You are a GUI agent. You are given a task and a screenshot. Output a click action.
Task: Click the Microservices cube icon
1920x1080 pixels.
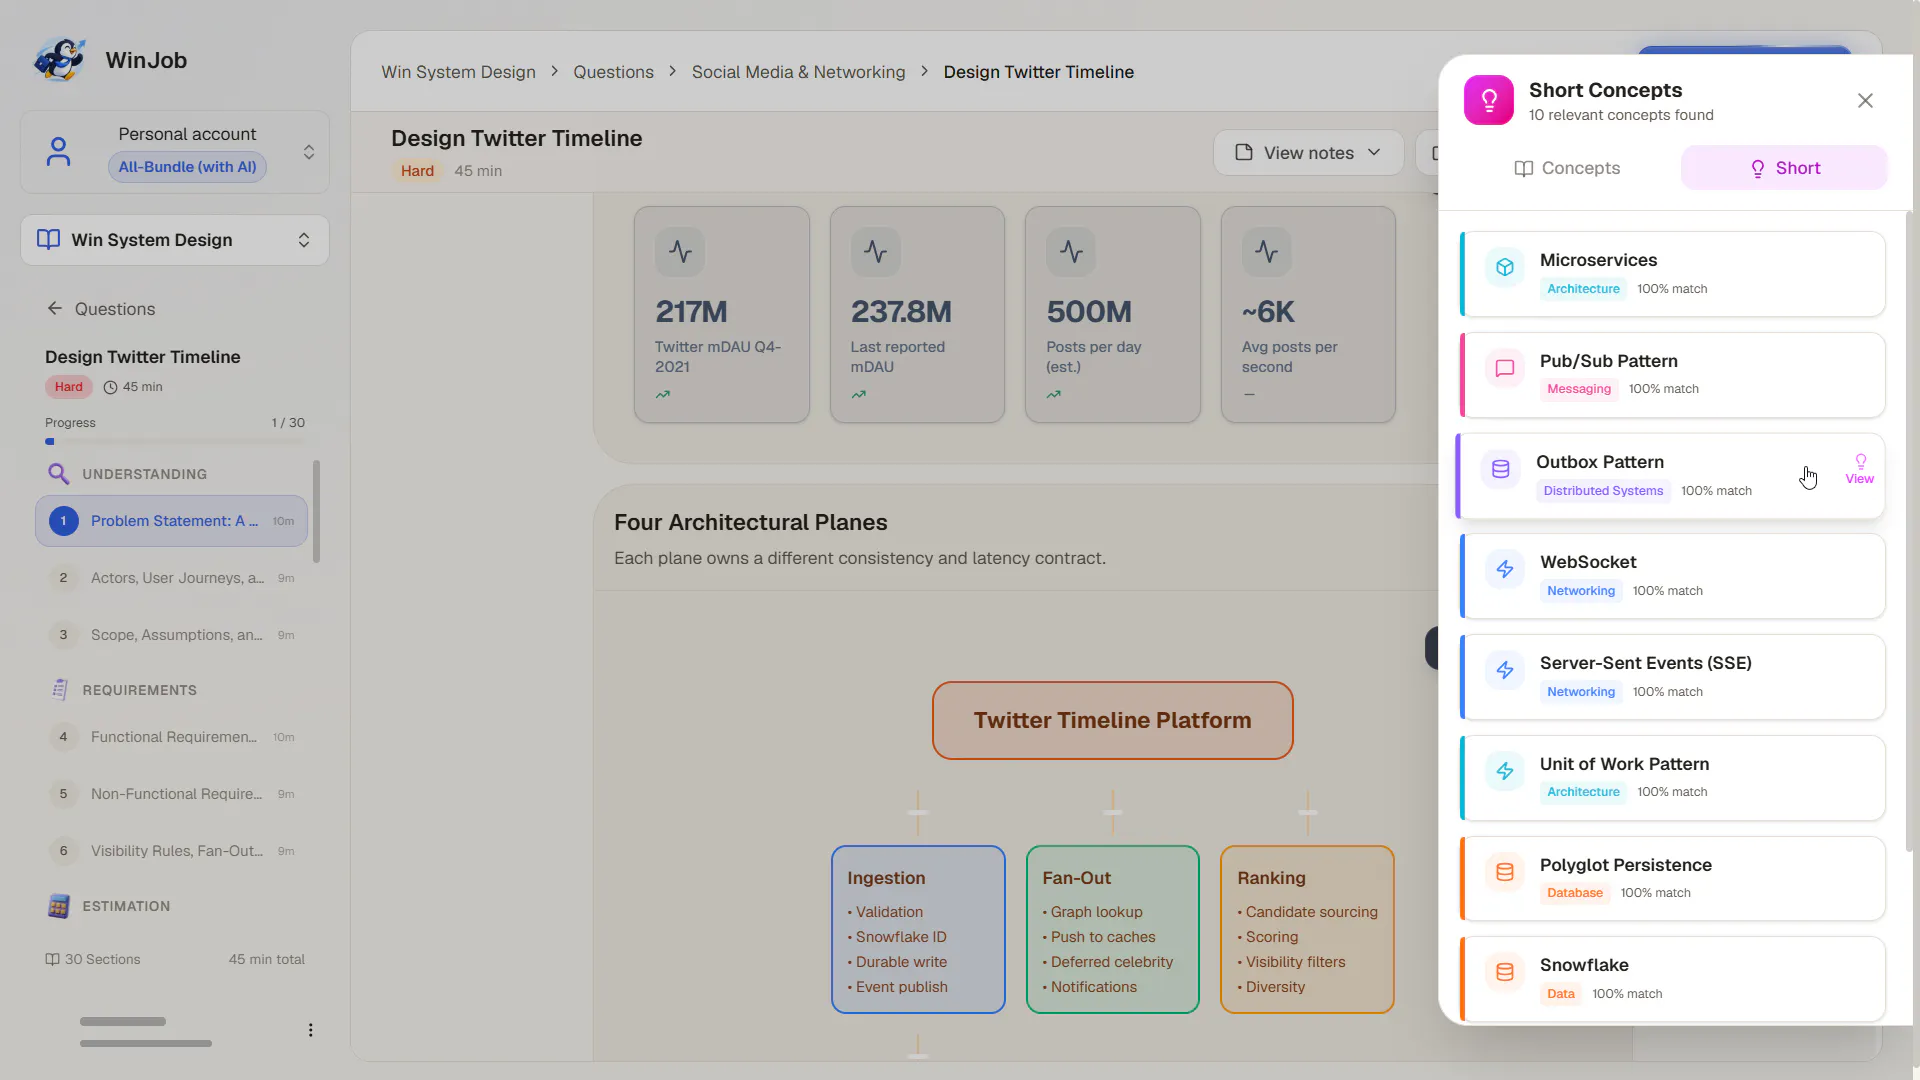(1505, 267)
